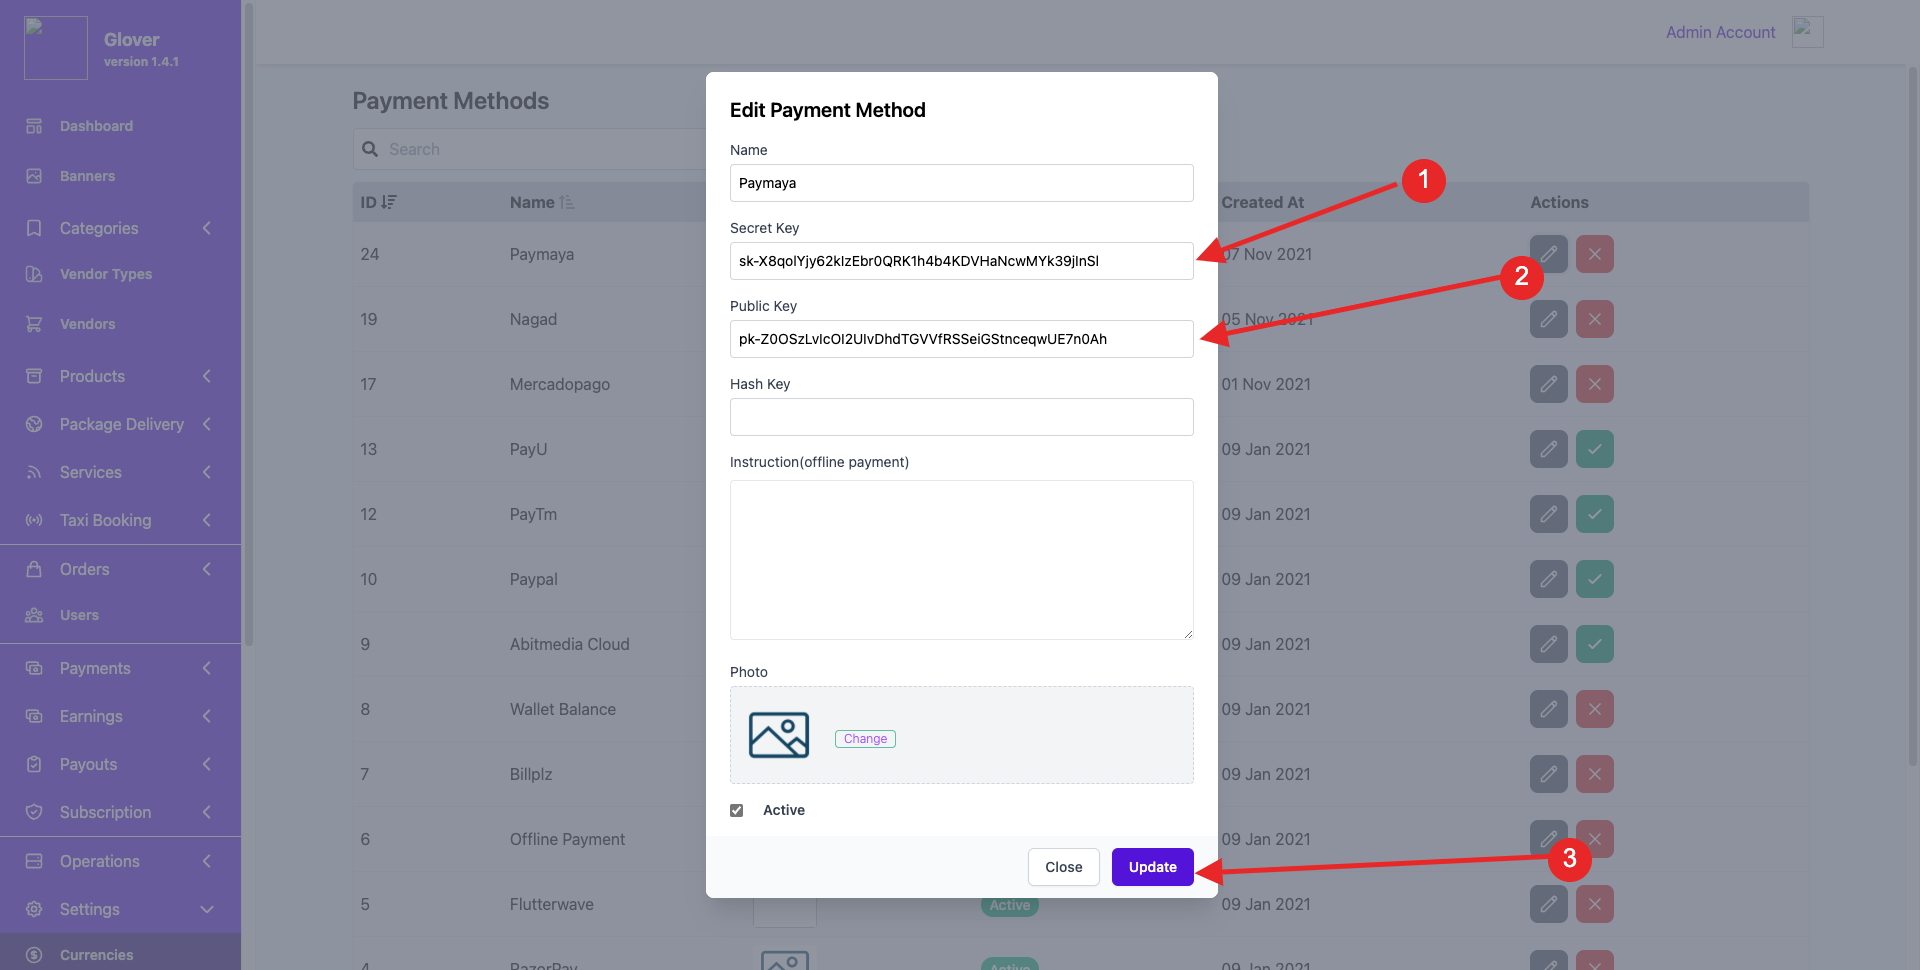Click the green checkmark icon for PayU row
The width and height of the screenshot is (1920, 970).
coord(1594,449)
